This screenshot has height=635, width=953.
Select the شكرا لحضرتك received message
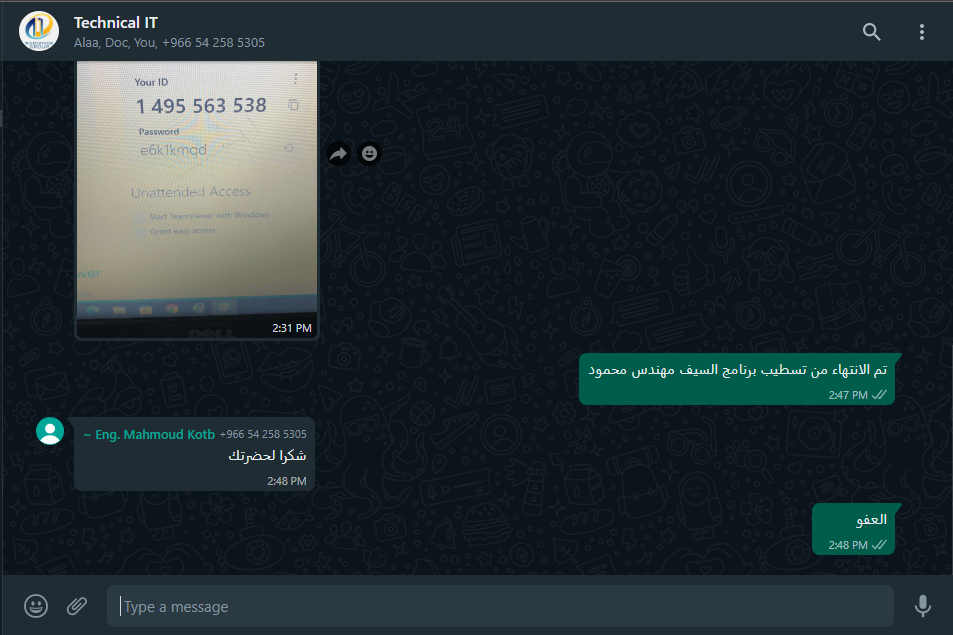point(194,454)
